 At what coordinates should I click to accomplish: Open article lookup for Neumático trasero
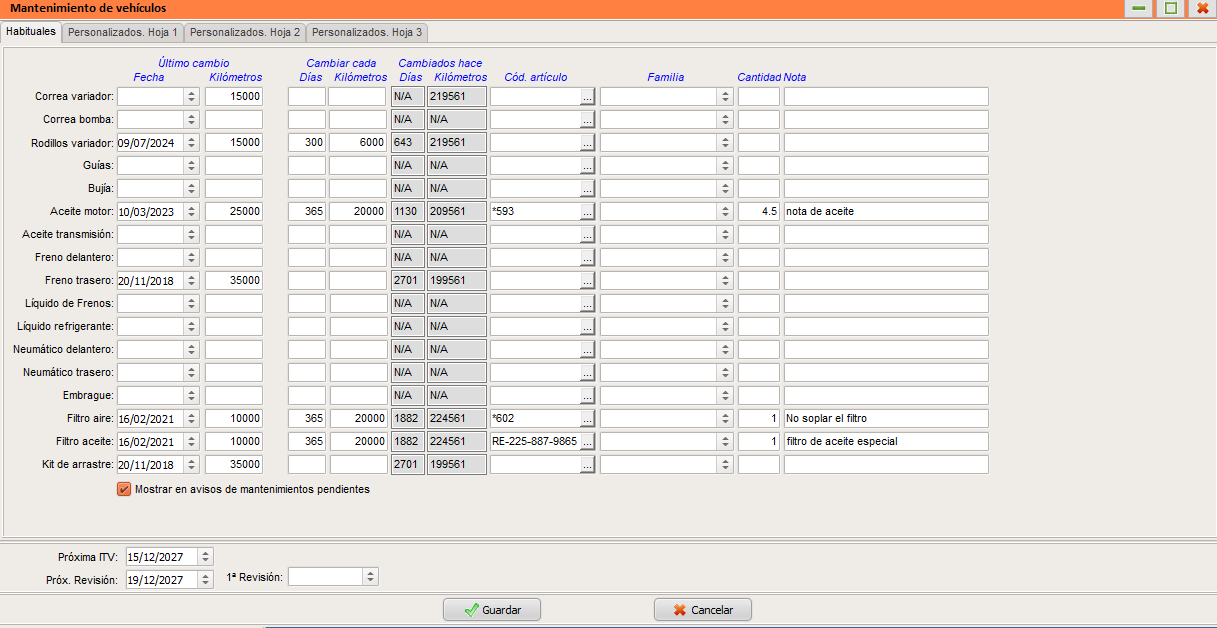tap(588, 373)
